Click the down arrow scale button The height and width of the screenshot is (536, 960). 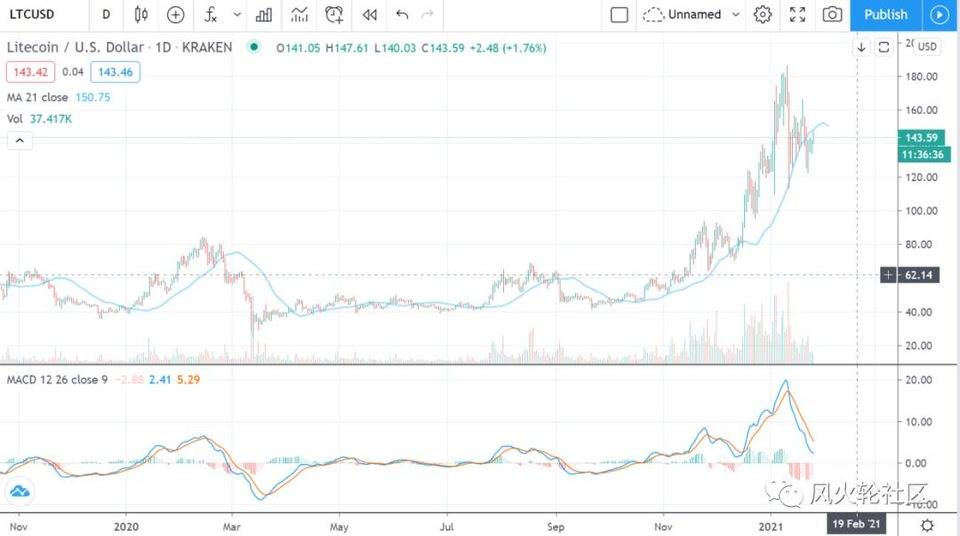(x=861, y=47)
